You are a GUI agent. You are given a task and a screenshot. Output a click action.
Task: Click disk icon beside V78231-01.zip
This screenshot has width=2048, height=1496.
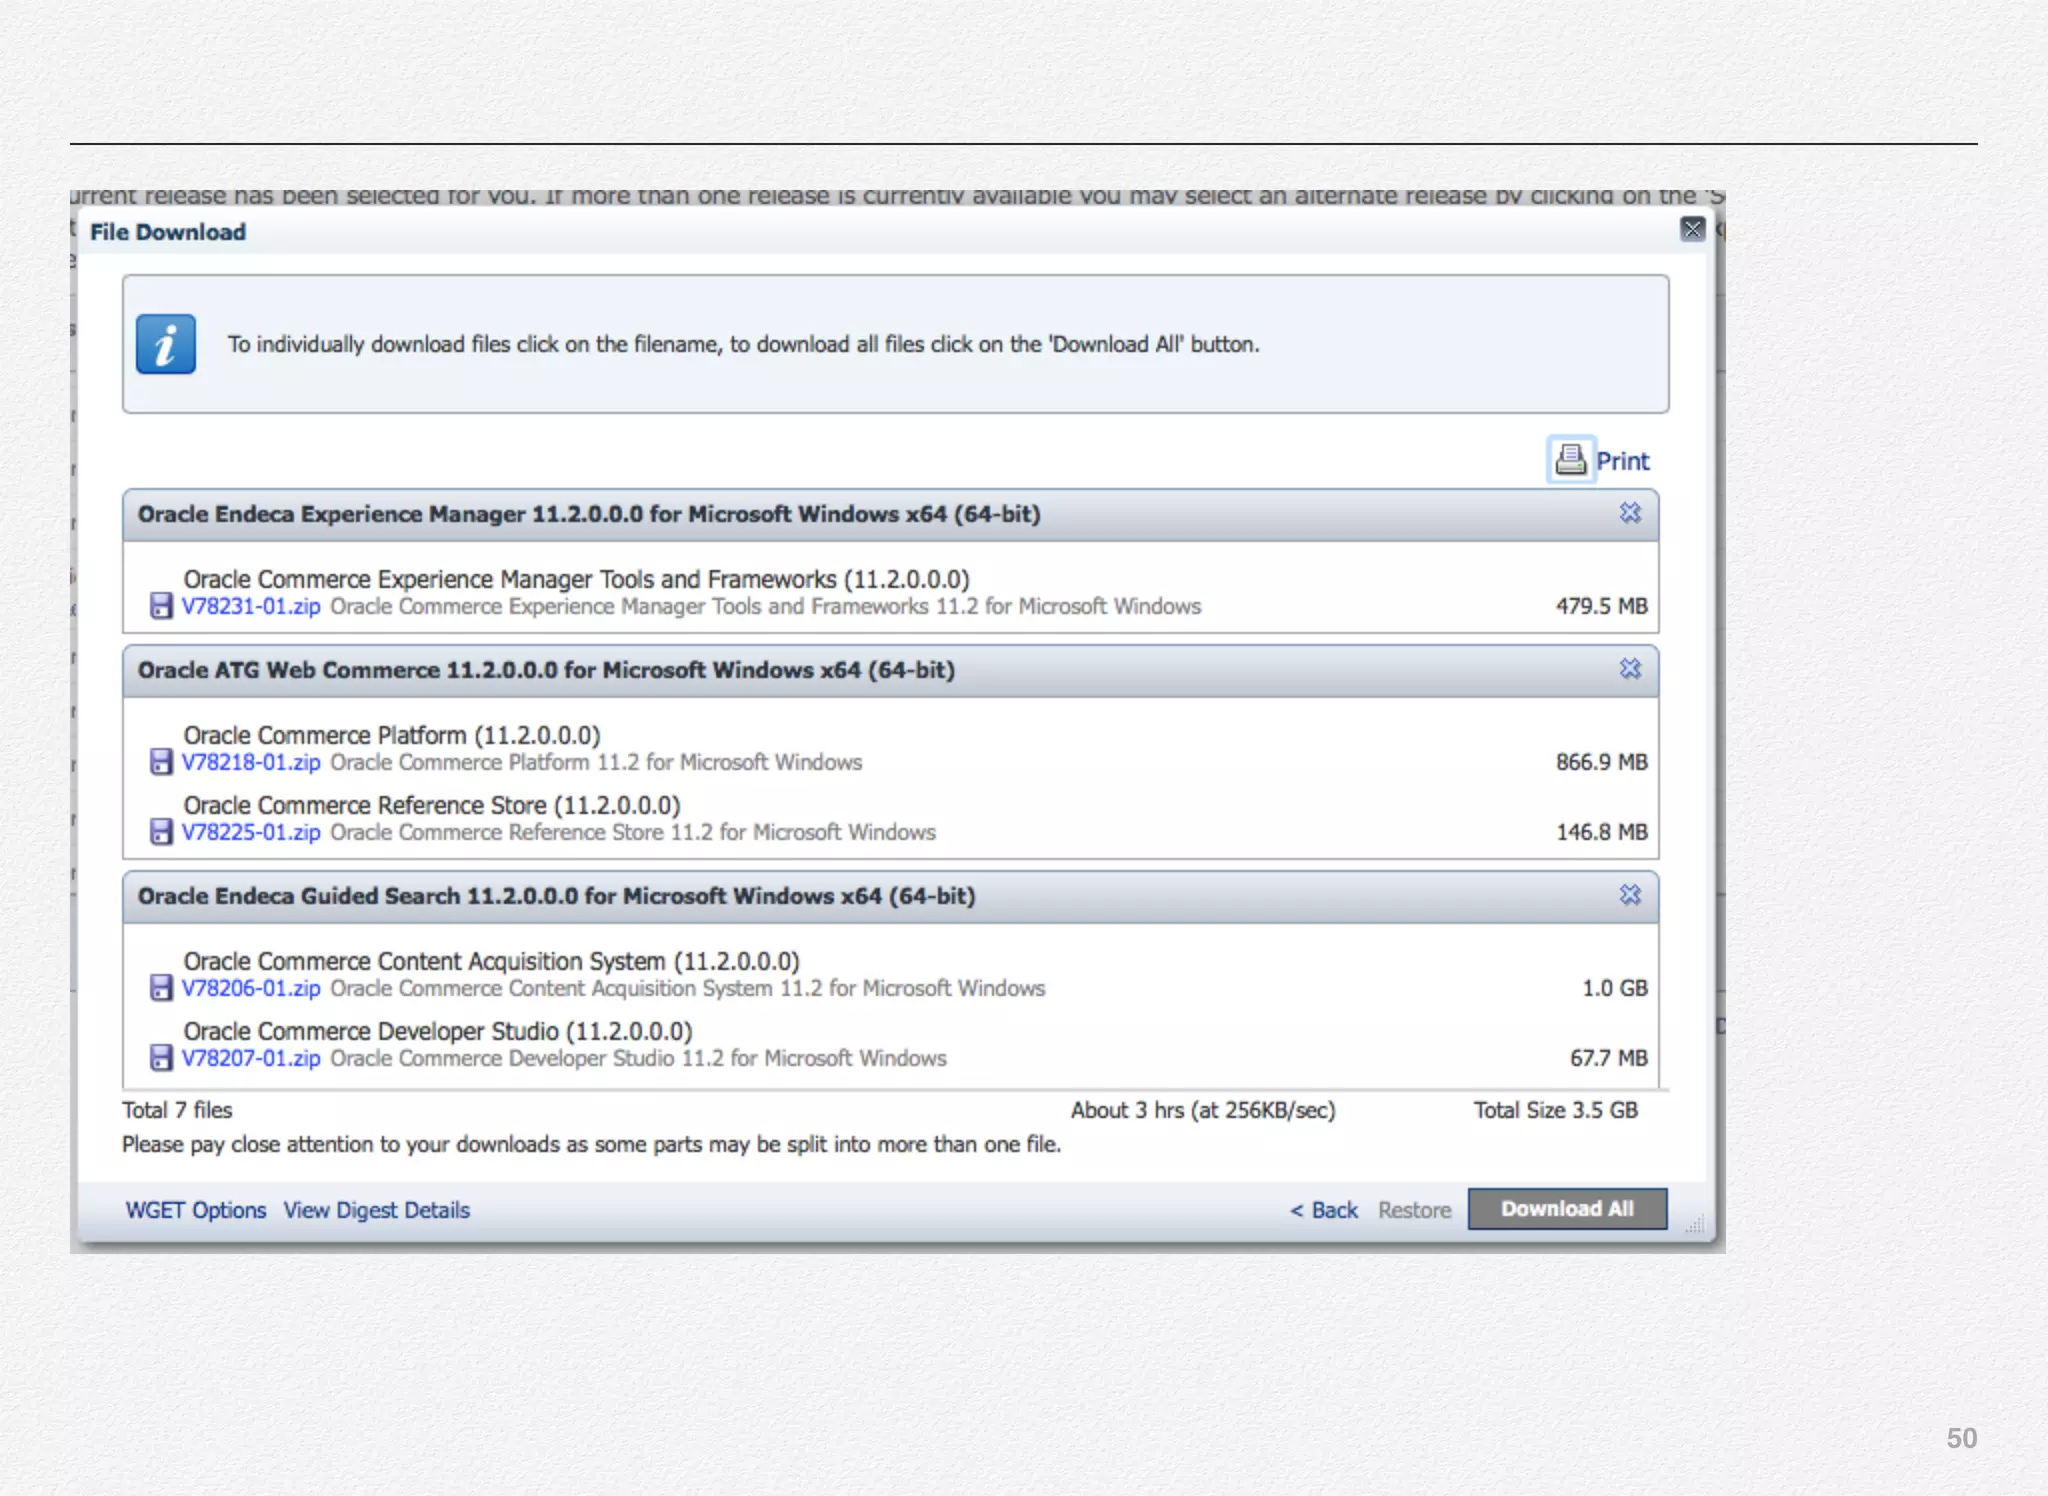click(x=160, y=606)
